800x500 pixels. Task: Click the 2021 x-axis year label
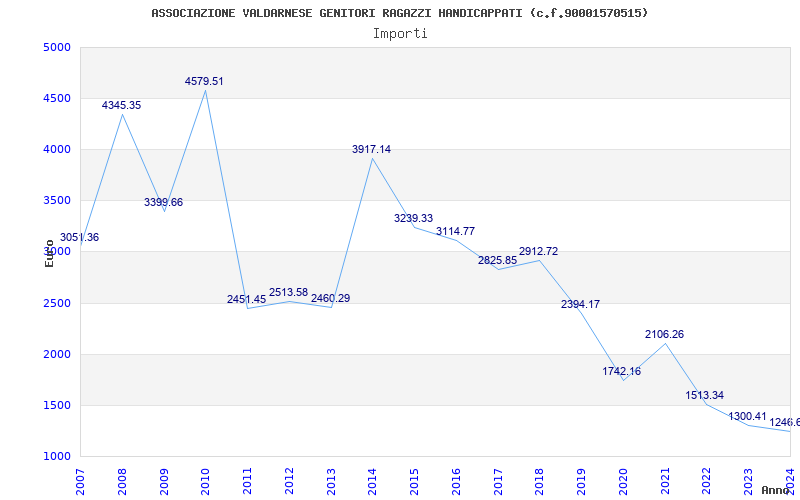coord(665,482)
